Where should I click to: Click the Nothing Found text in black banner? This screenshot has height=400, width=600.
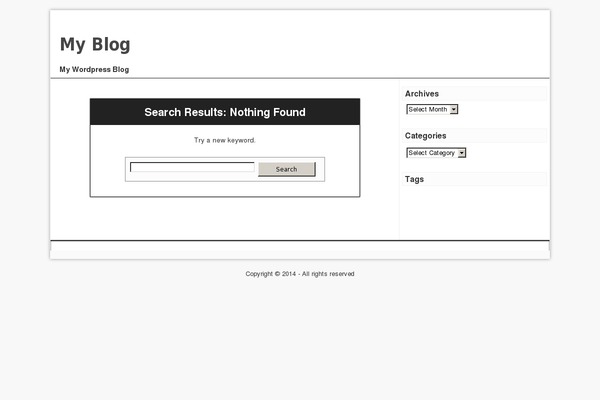(268, 112)
